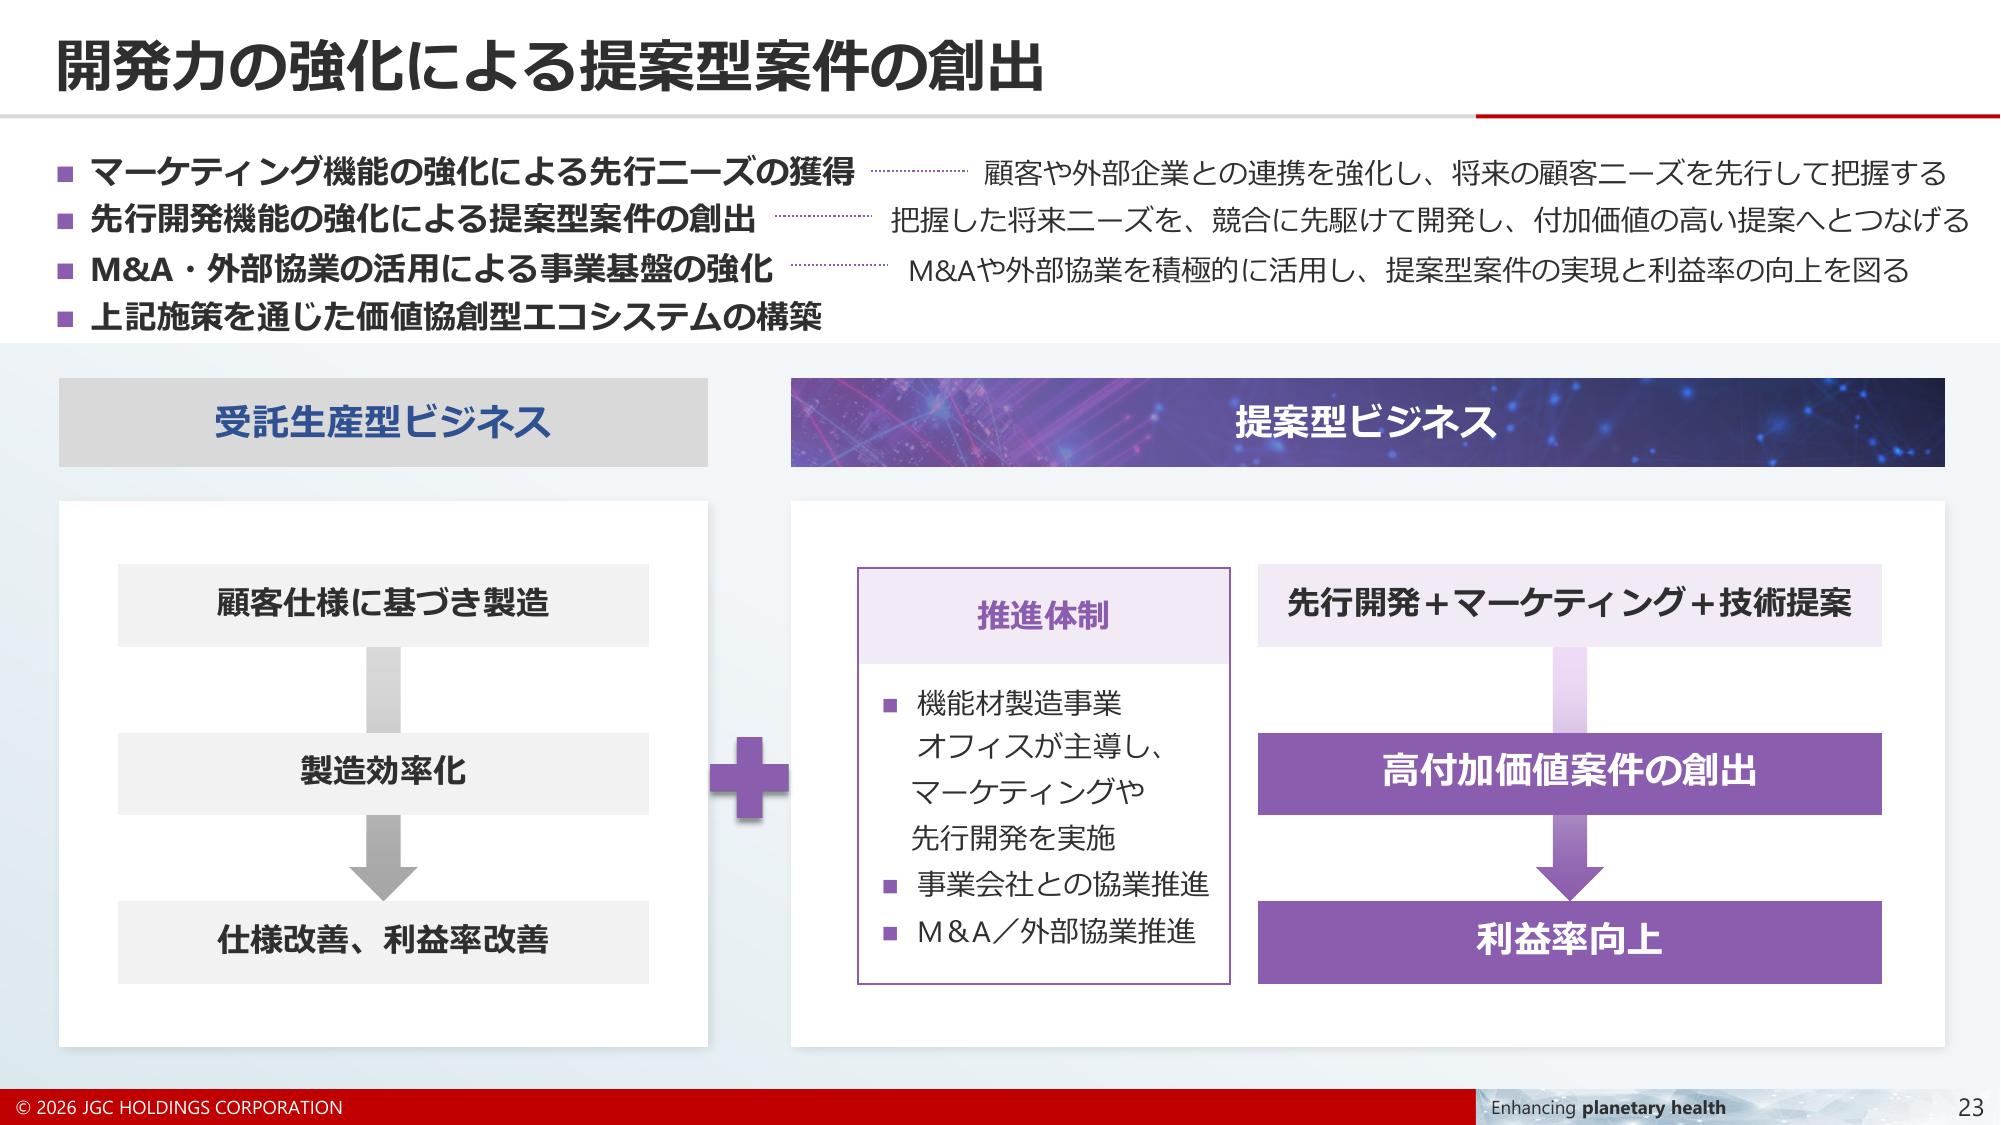2001x1125 pixels.
Task: Click the © 2026 JGC HOLDINGS CORPORATION footer
Action: (180, 1107)
